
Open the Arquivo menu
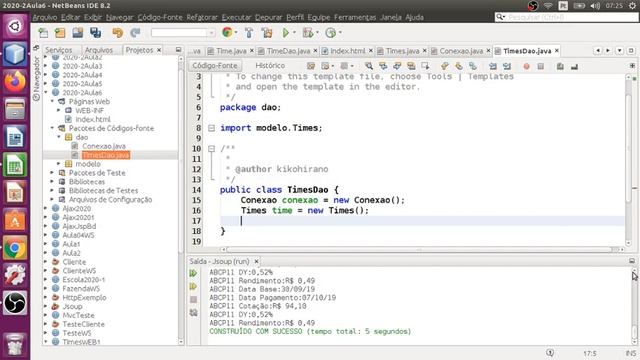pos(45,17)
